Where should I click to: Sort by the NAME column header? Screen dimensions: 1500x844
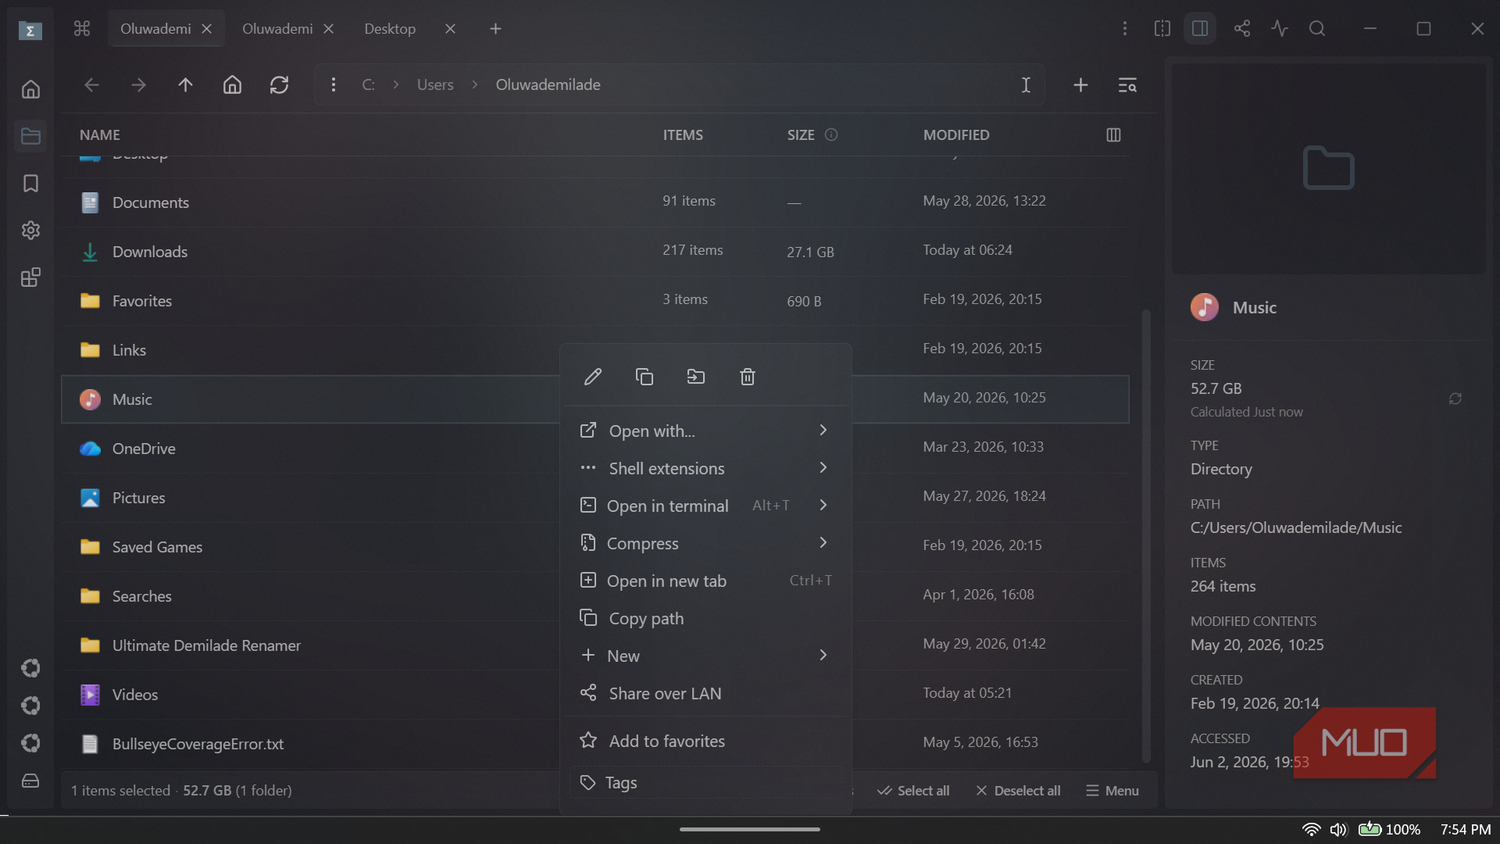[100, 135]
